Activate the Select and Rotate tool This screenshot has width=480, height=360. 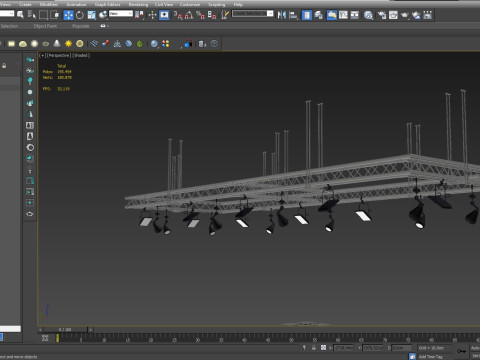coord(80,15)
